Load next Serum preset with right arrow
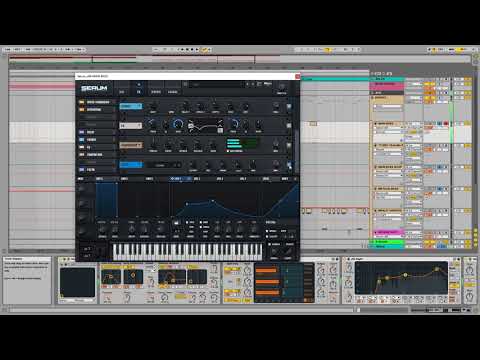The height and width of the screenshot is (360, 480). pyautogui.click(x=253, y=85)
